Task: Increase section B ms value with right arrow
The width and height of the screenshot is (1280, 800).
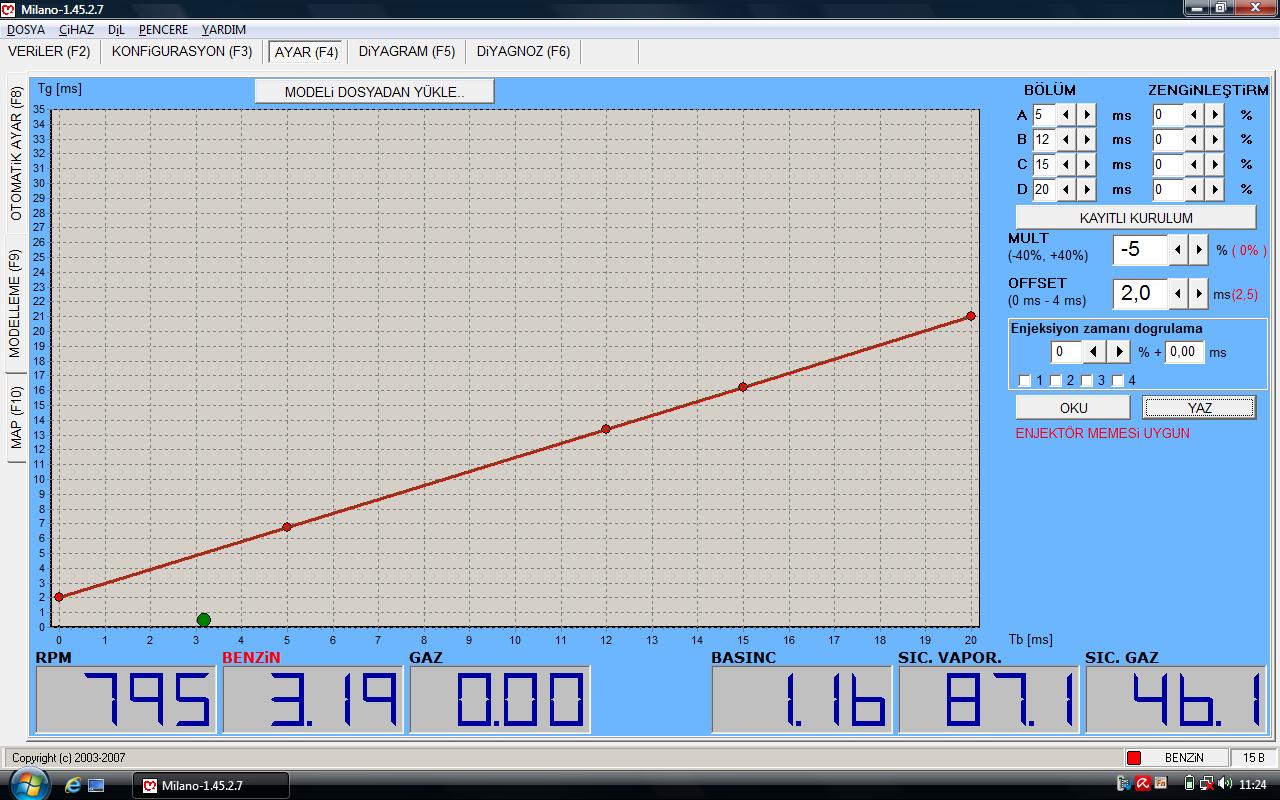Action: click(x=1087, y=139)
